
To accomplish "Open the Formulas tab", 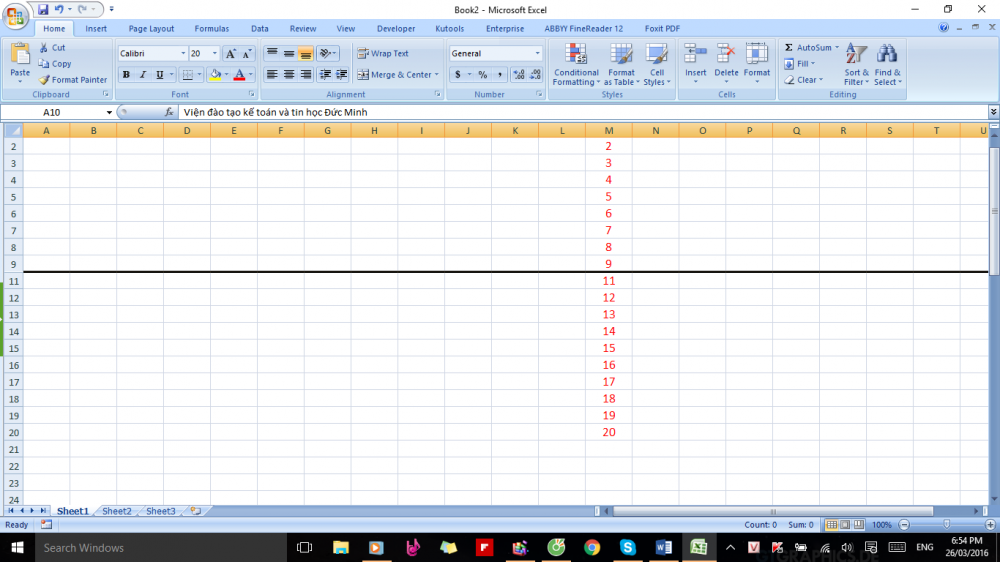I will point(212,29).
